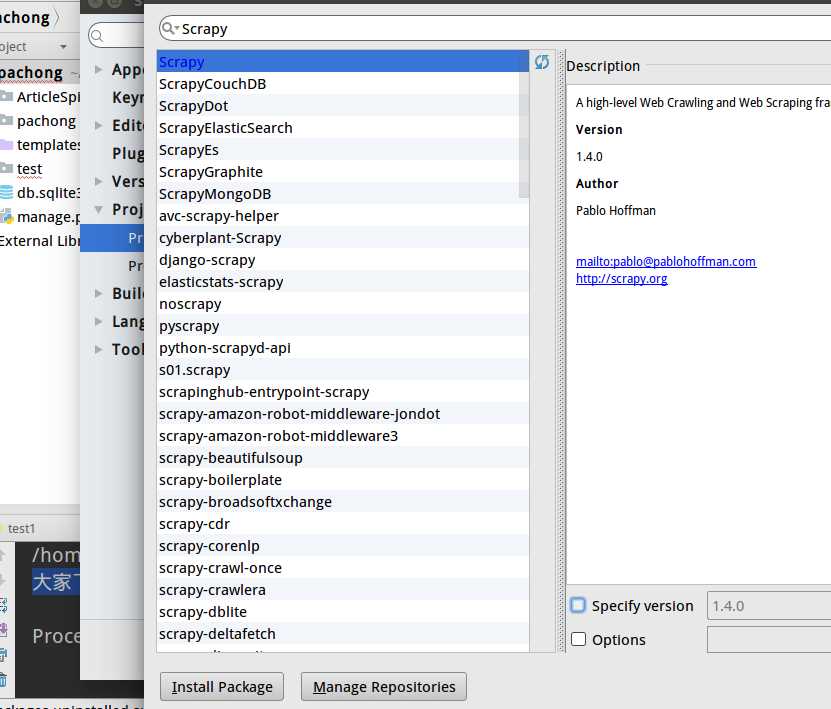This screenshot has width=831, height=709.
Task: Enable the Specify version checkbox
Action: pyautogui.click(x=578, y=605)
